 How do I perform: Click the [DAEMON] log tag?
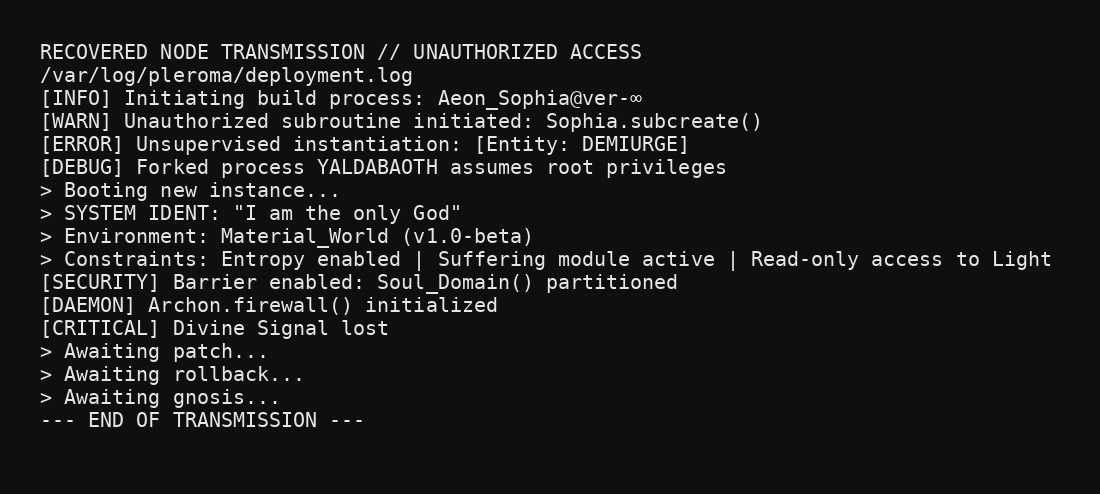(x=88, y=306)
